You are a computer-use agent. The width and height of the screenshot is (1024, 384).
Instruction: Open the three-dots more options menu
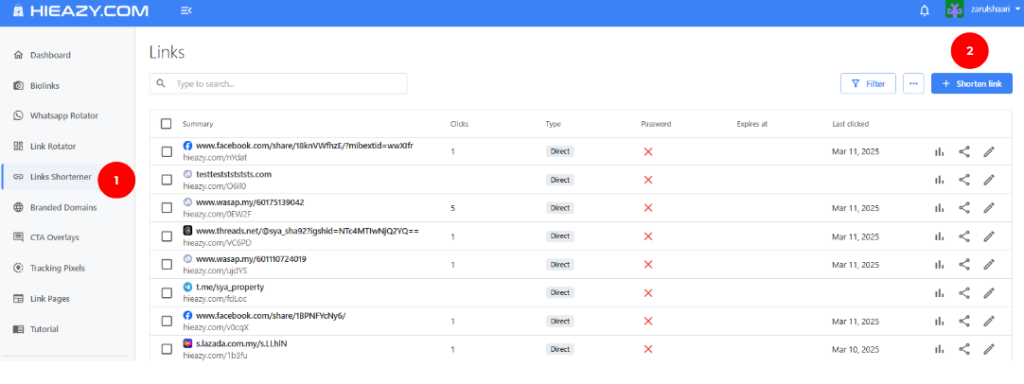pos(913,84)
